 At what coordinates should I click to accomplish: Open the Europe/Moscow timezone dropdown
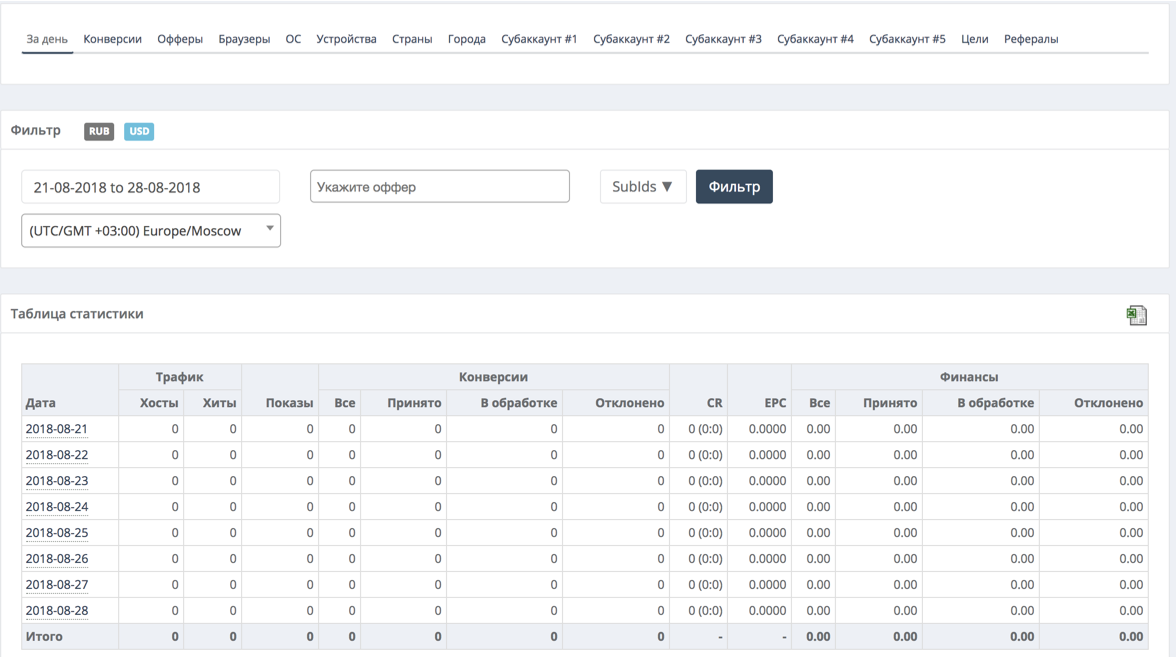[150, 231]
